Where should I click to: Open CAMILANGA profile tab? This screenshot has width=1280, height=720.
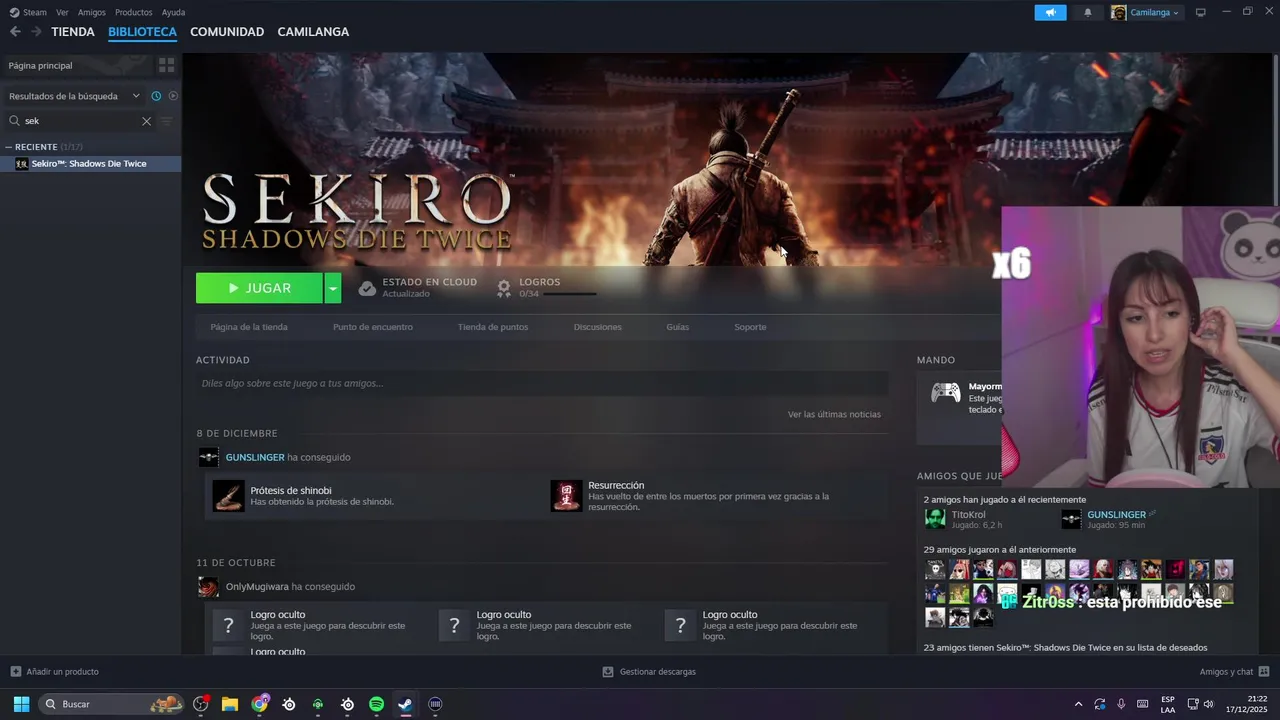click(313, 32)
